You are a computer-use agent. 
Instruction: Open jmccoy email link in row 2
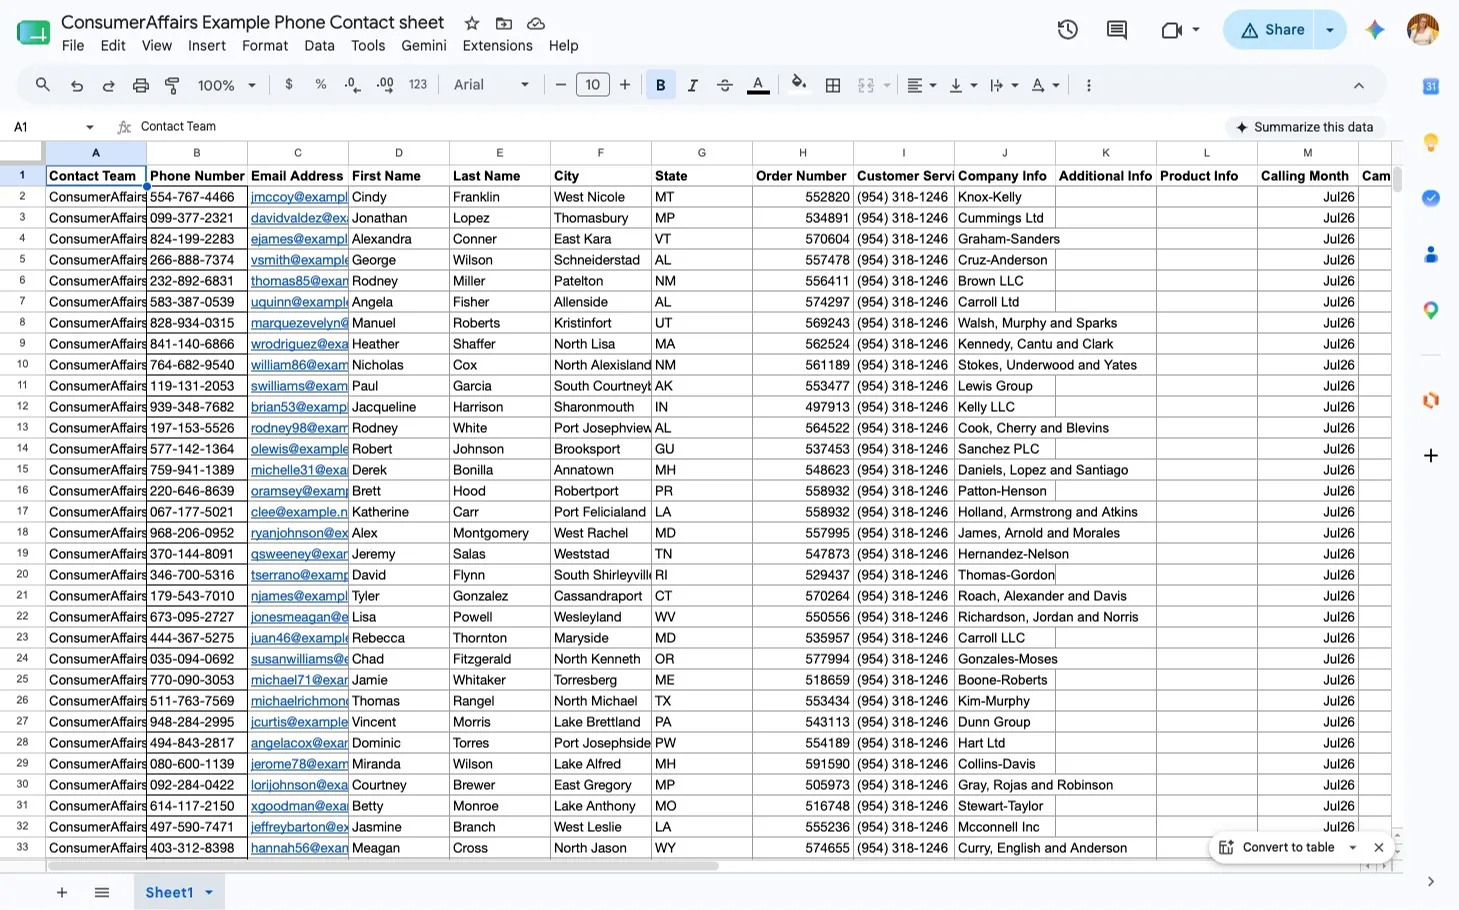click(x=298, y=197)
